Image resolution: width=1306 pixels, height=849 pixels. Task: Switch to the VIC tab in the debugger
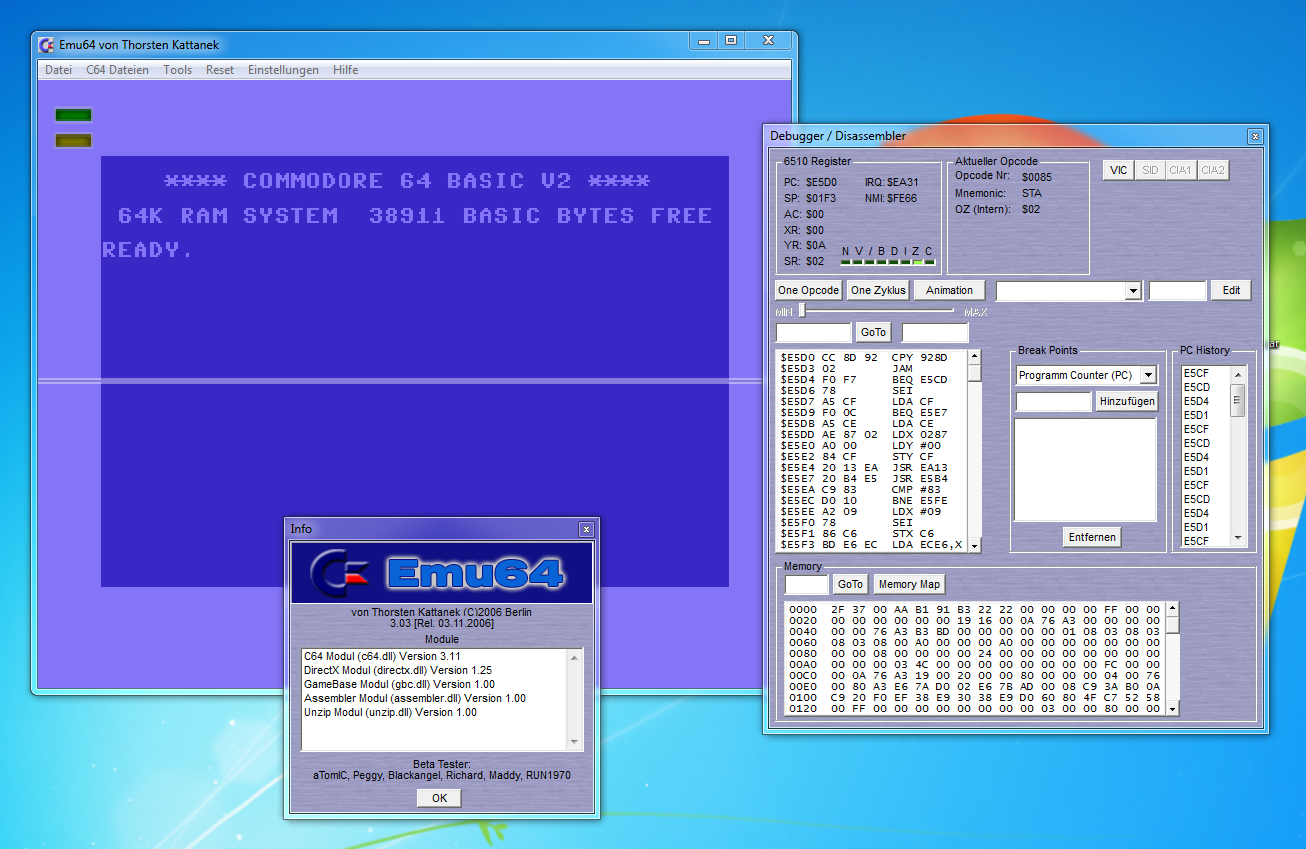click(x=1118, y=170)
